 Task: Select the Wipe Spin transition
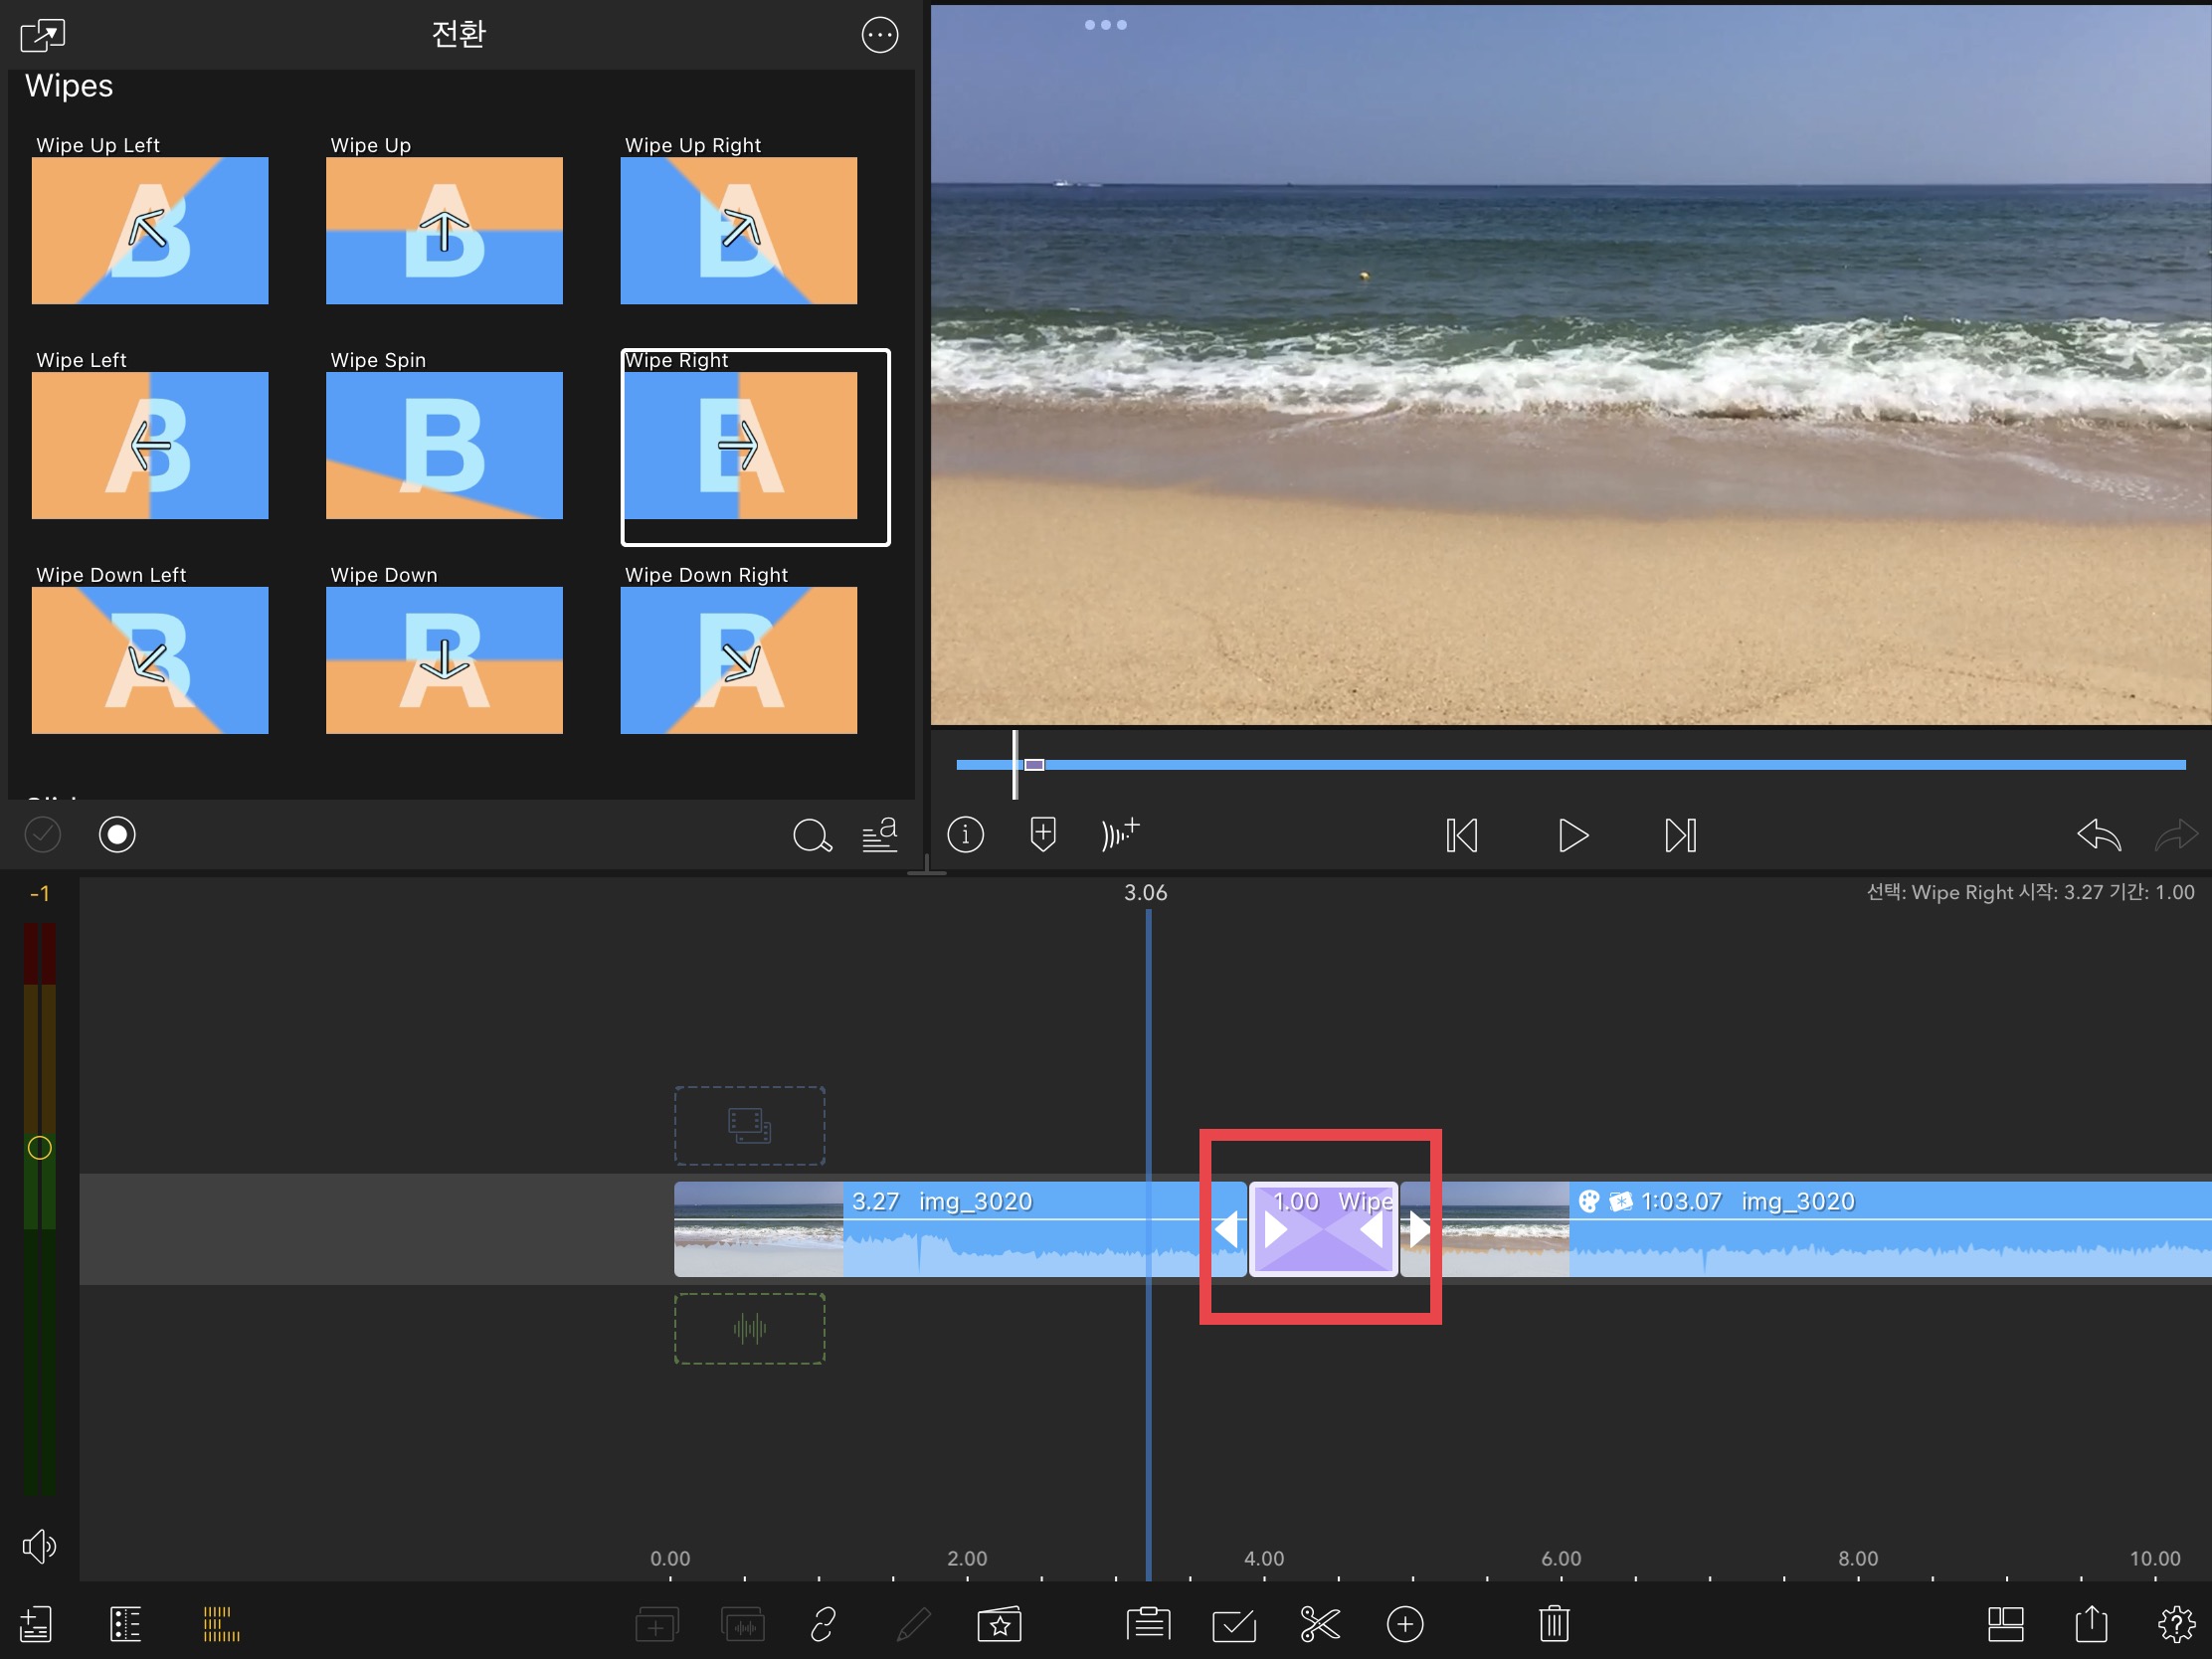tap(444, 445)
